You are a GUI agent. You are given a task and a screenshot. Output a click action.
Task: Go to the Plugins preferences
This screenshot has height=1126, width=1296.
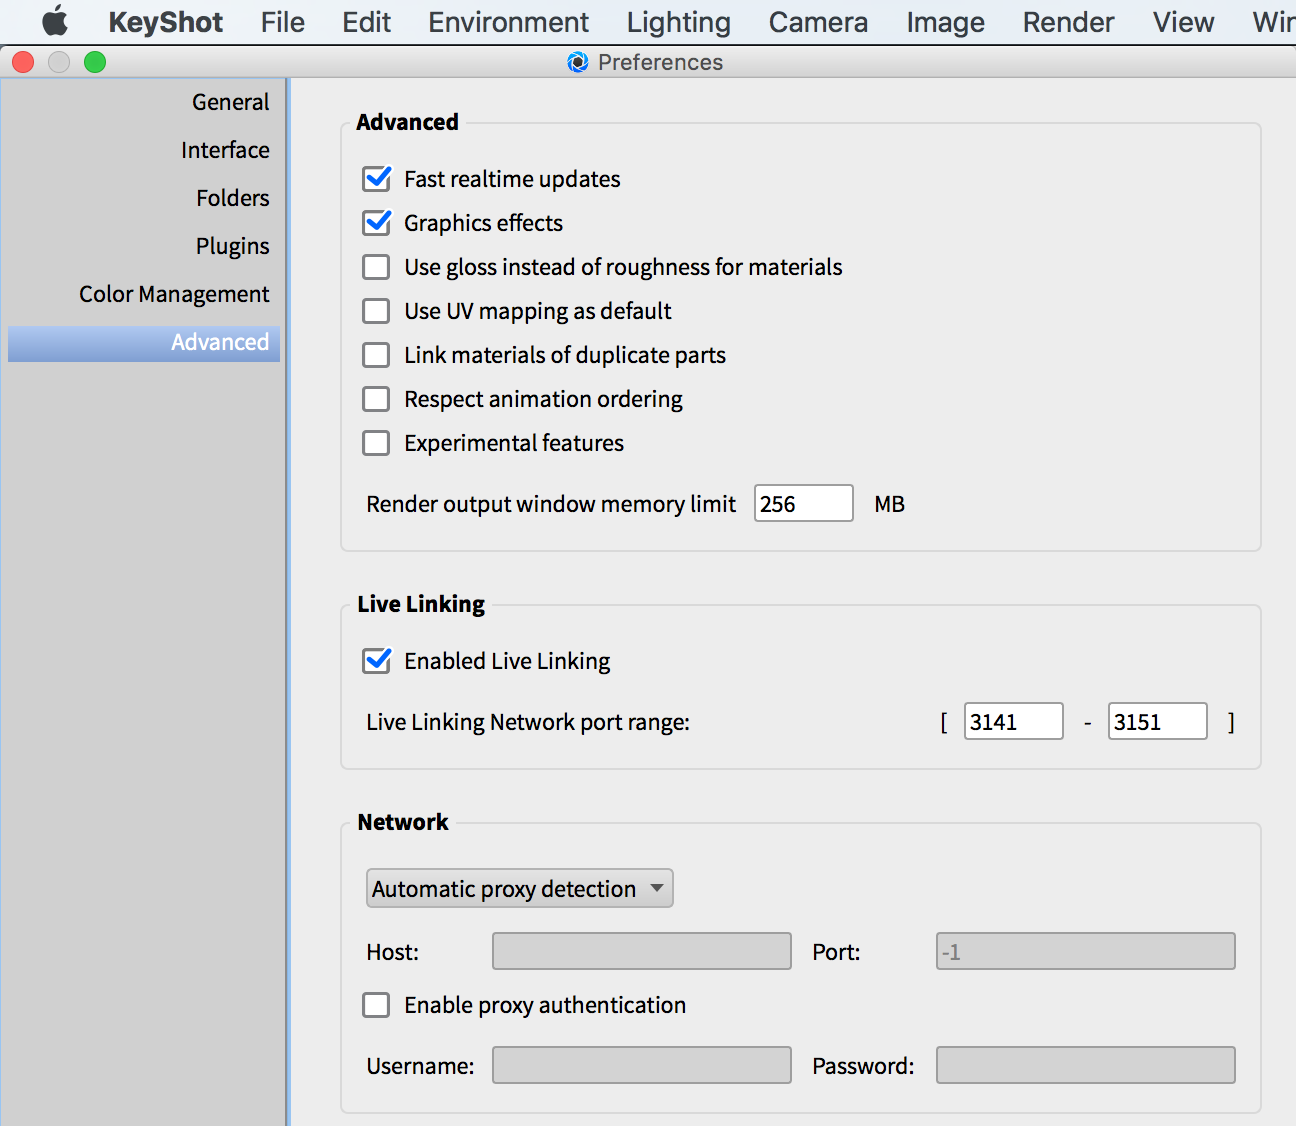point(232,246)
